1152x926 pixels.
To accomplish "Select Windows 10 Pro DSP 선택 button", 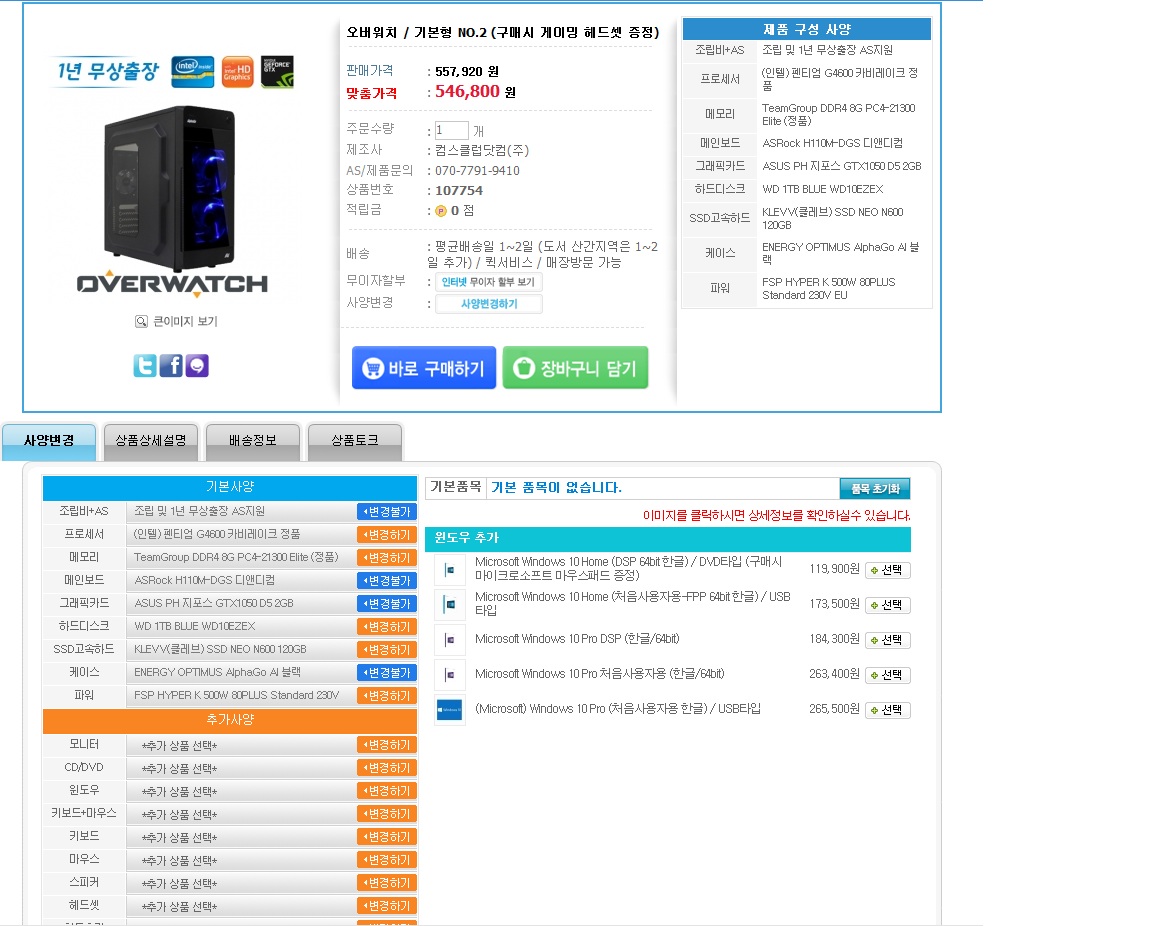I will point(887,640).
